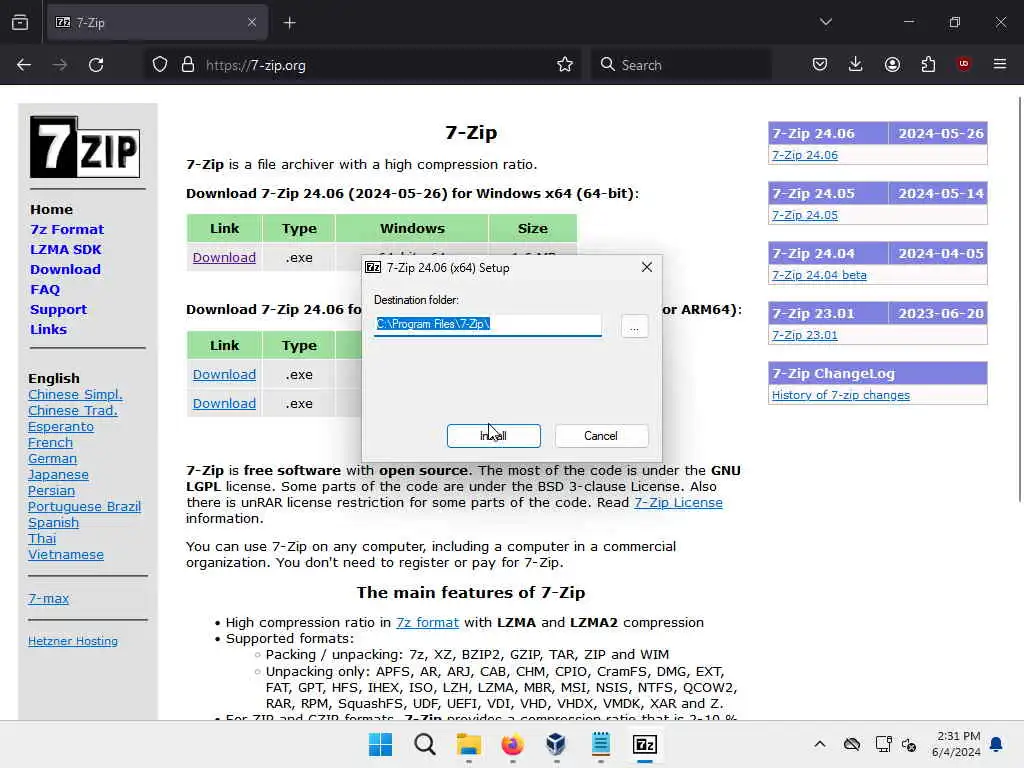Switch language to Thai
1024x768 pixels.
(42, 538)
